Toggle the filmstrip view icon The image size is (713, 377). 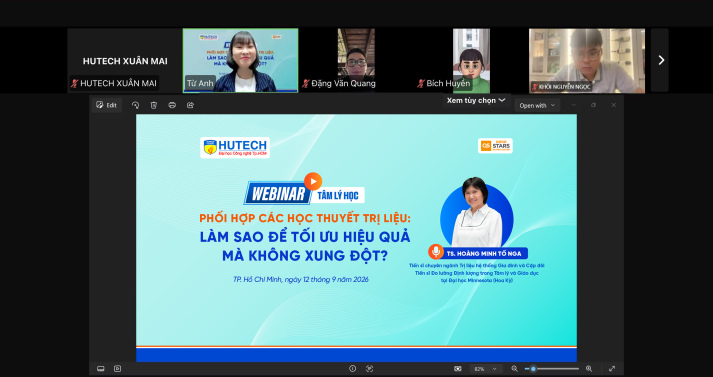[101, 369]
